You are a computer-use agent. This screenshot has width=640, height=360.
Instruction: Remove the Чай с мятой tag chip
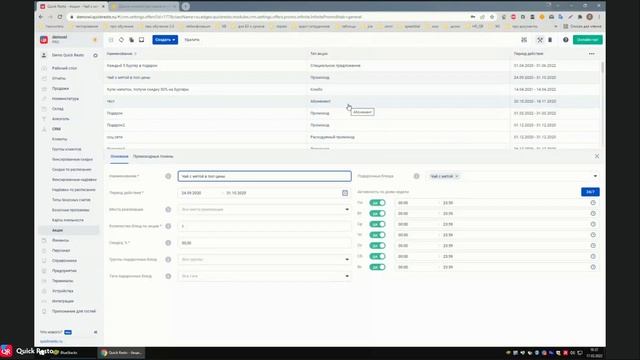457,176
